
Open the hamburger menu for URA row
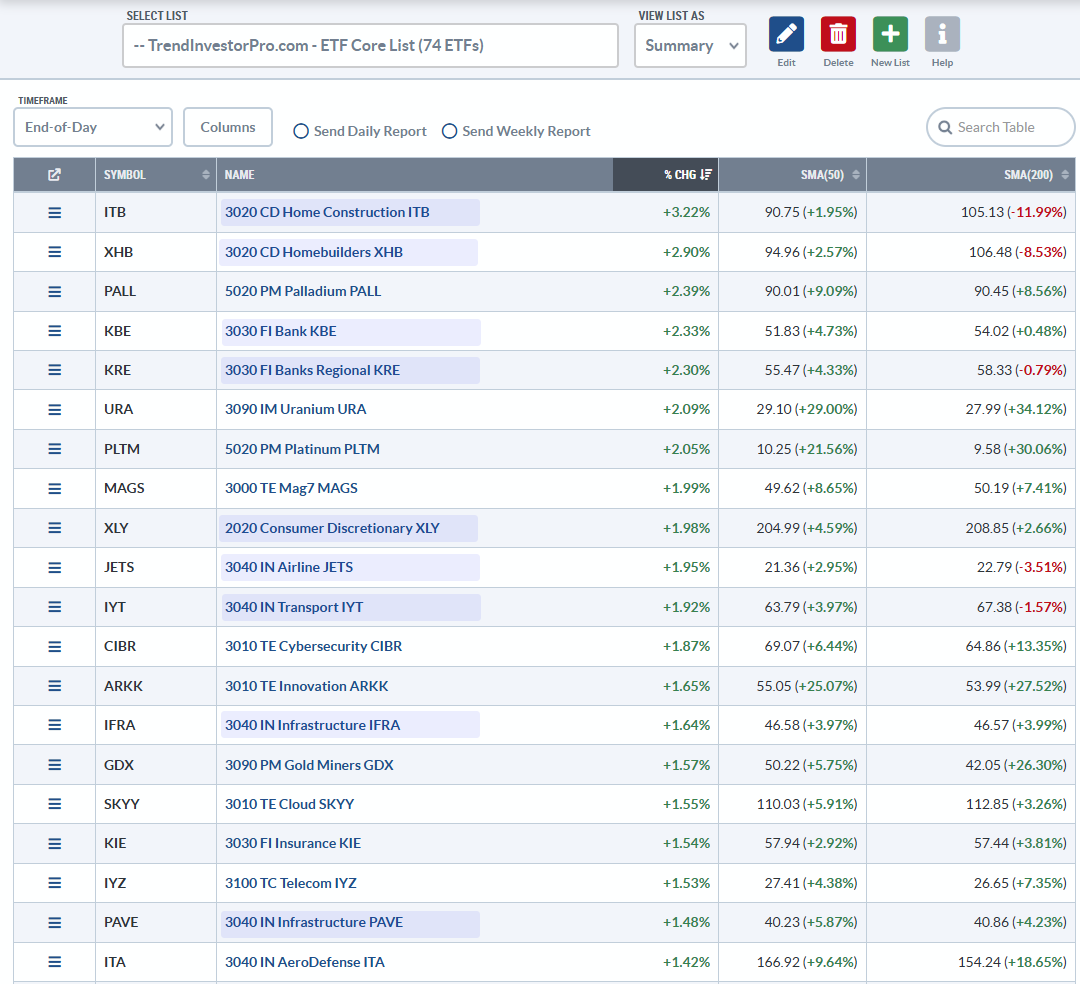54,410
